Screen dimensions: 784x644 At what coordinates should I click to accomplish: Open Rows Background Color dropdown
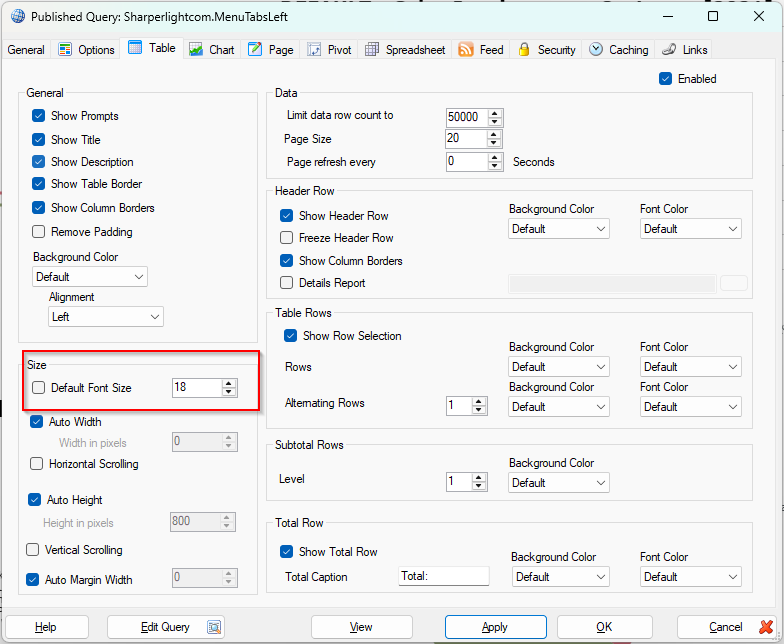click(559, 367)
